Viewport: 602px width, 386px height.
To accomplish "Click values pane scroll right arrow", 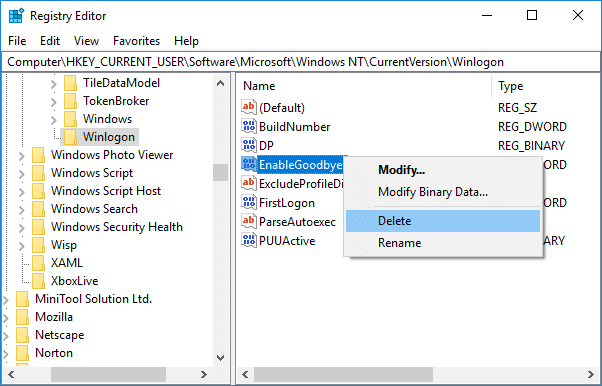I will [591, 374].
